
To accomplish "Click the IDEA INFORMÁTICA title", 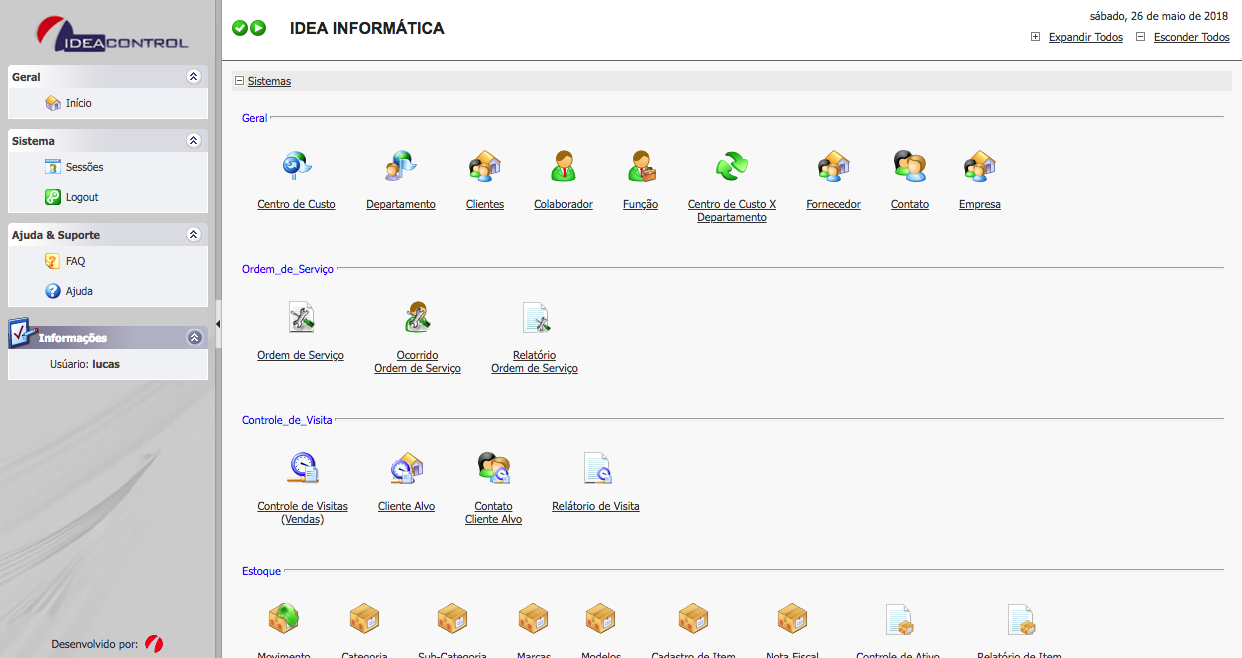I will tap(367, 29).
